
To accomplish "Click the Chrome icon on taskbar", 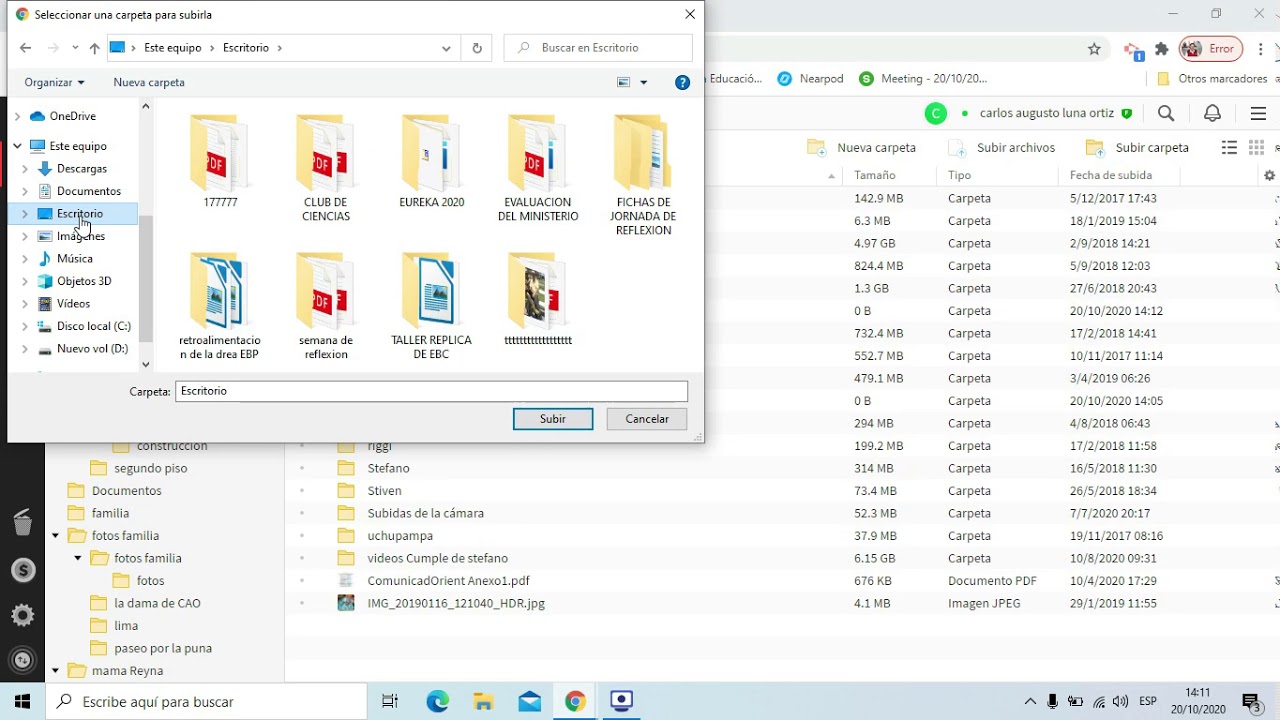I will click(x=574, y=701).
